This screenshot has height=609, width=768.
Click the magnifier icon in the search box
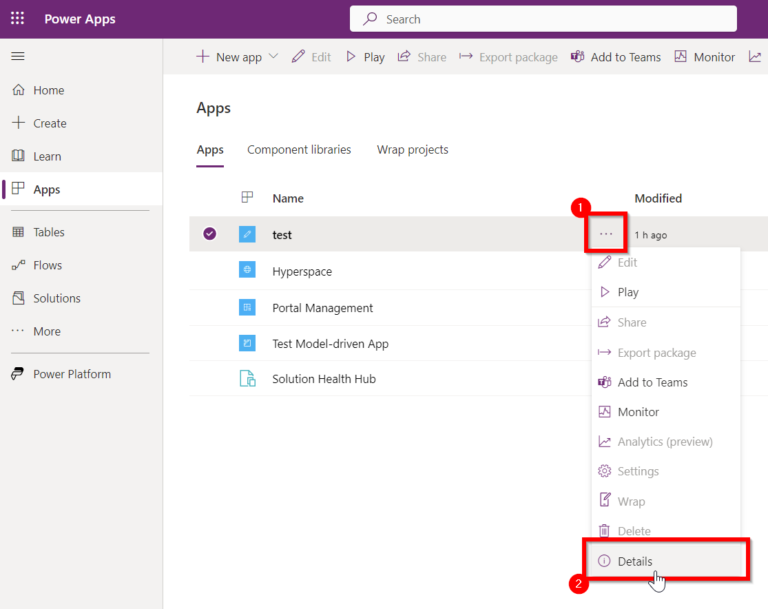click(370, 19)
